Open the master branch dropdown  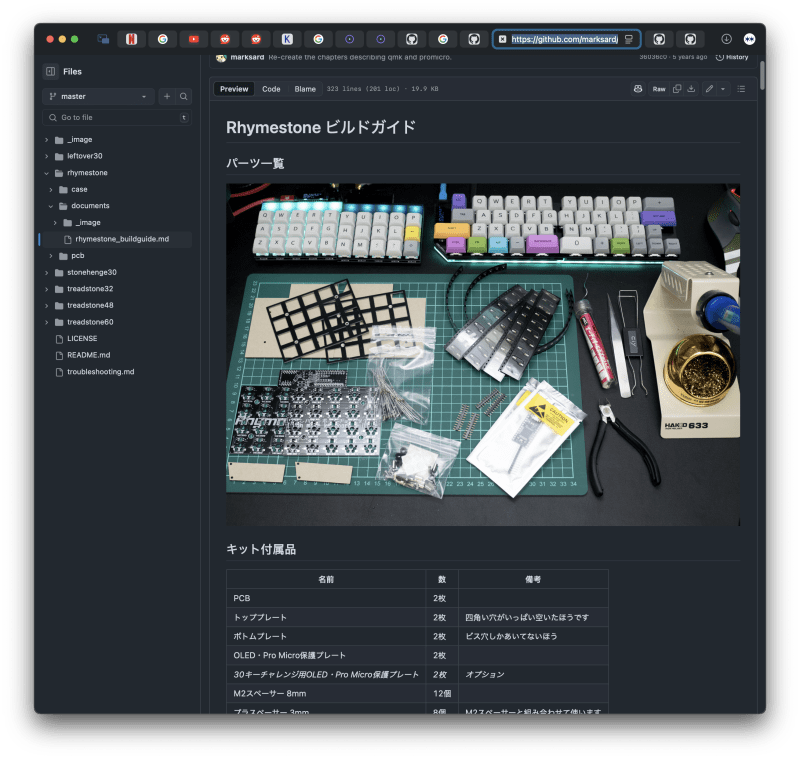tap(98, 97)
